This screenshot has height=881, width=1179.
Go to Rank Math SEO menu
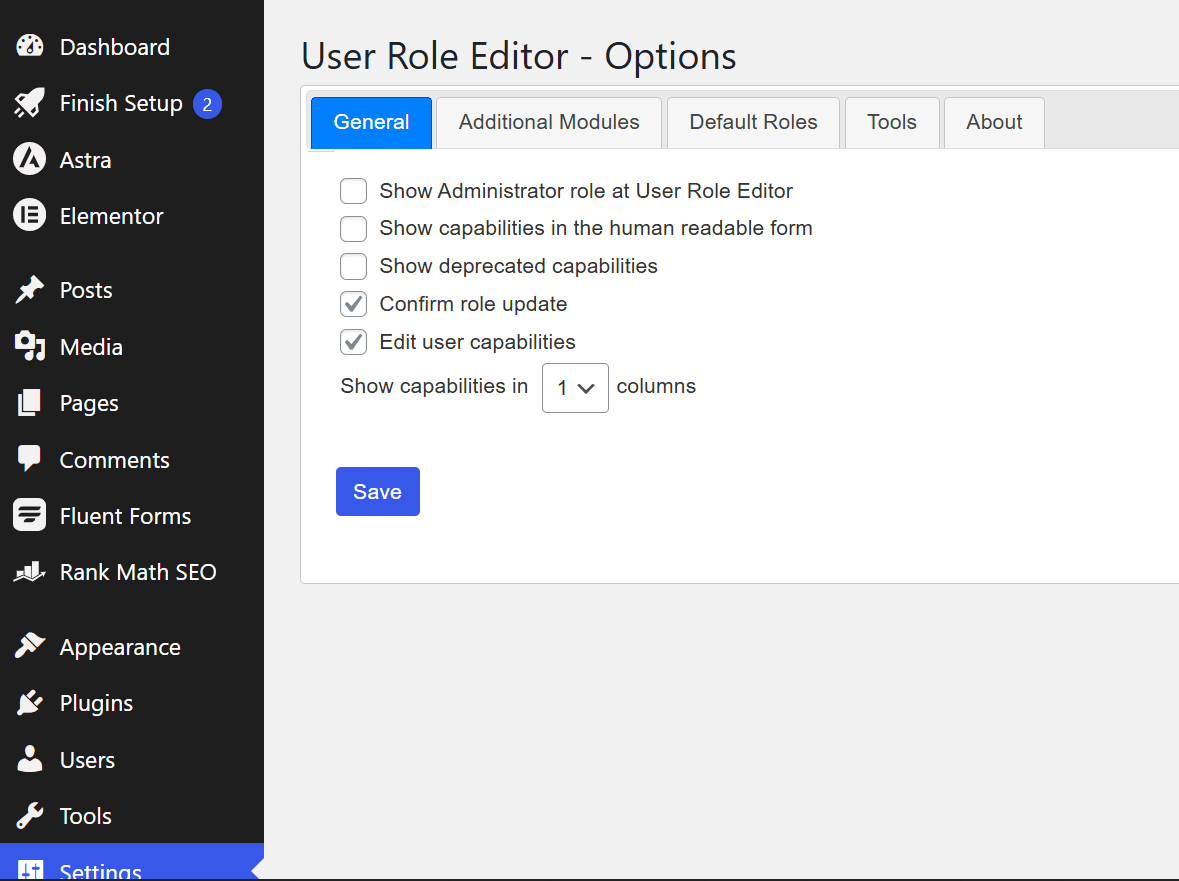click(132, 572)
